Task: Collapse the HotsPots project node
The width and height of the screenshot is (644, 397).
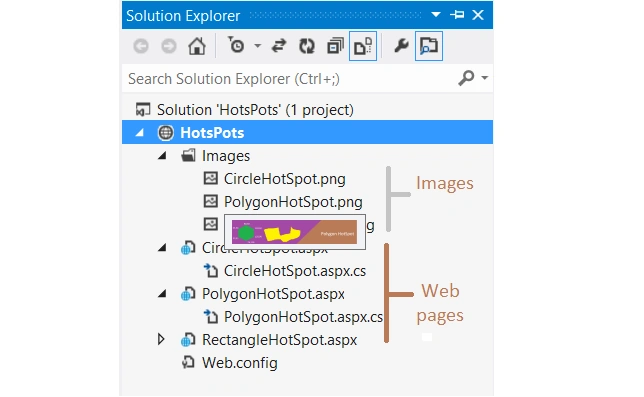Action: [x=140, y=133]
